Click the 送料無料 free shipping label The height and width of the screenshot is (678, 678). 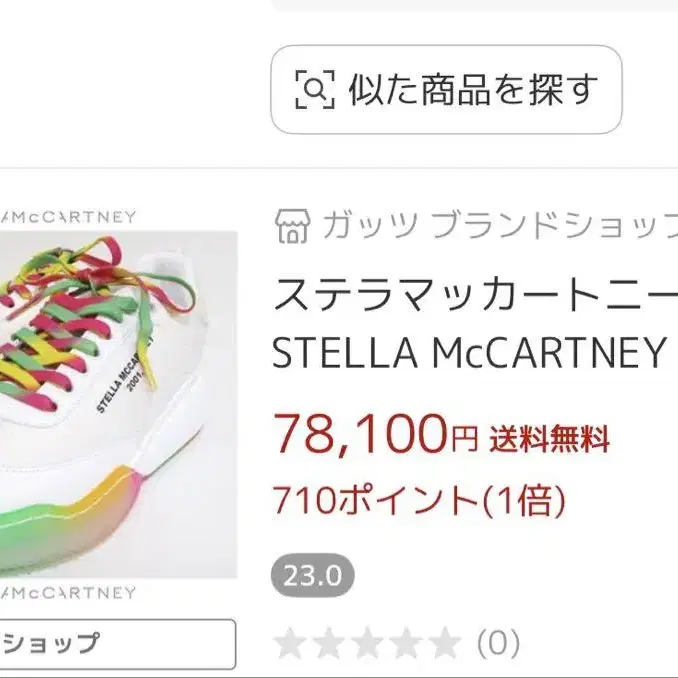(550, 439)
